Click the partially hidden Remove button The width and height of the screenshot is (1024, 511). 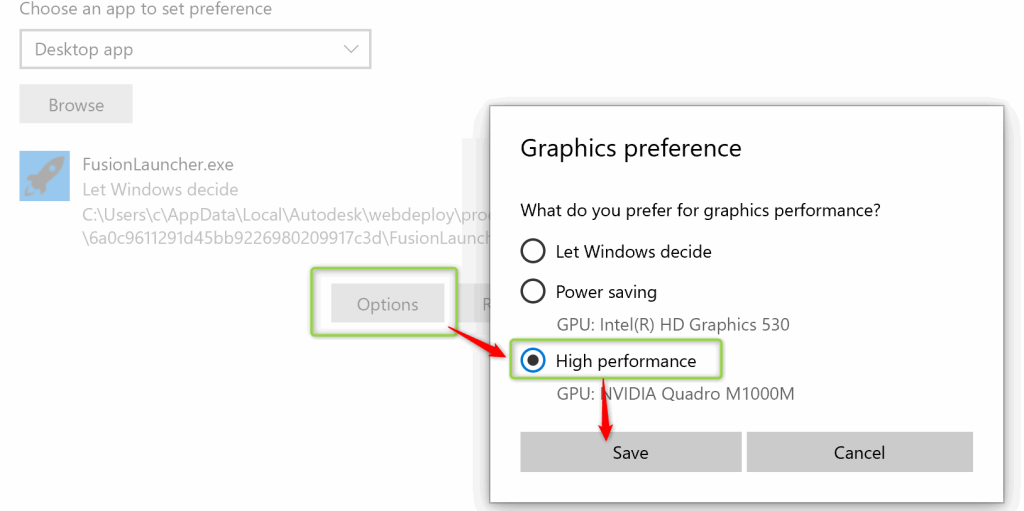click(476, 304)
